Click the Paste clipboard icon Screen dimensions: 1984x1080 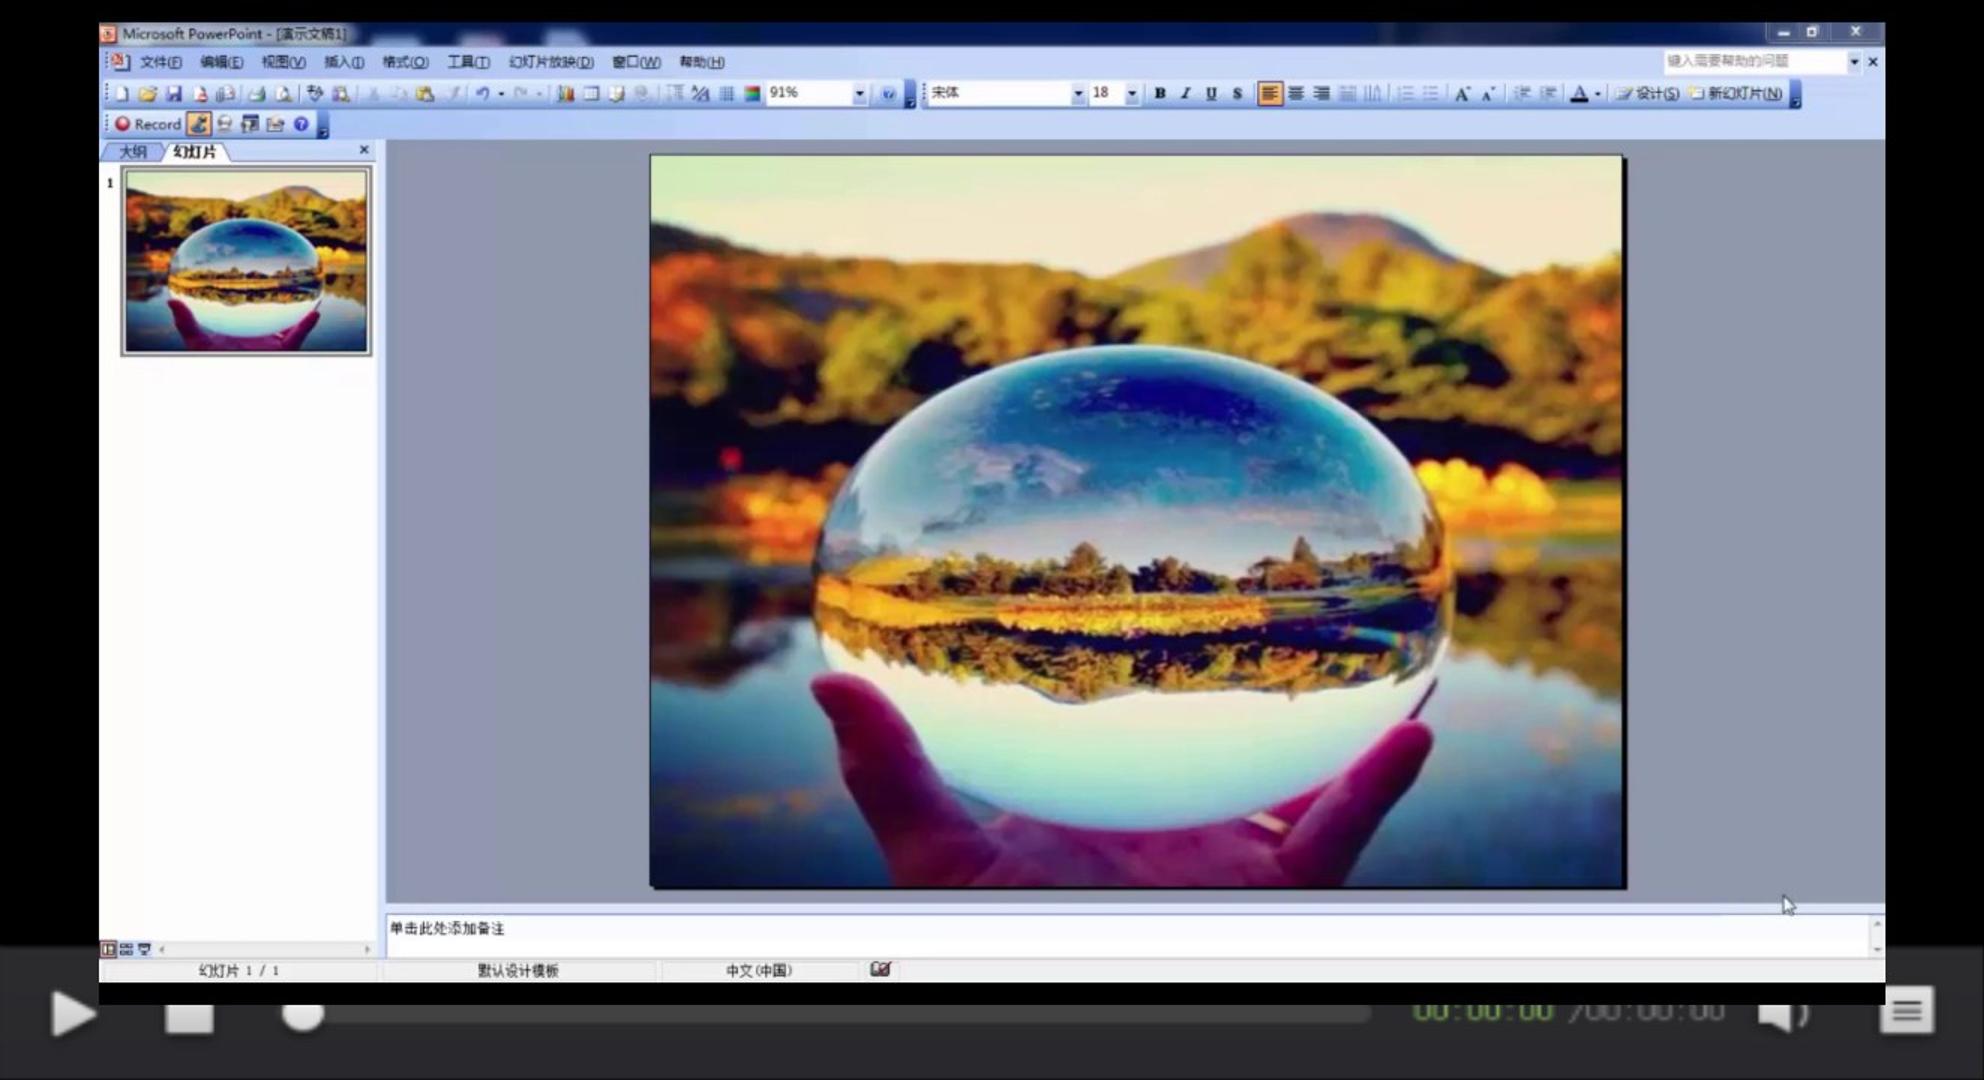(424, 93)
